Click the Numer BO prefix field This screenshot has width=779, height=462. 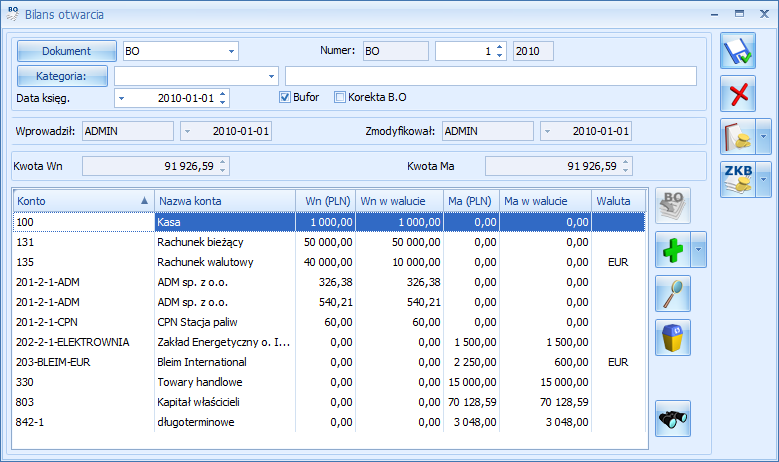(x=395, y=51)
